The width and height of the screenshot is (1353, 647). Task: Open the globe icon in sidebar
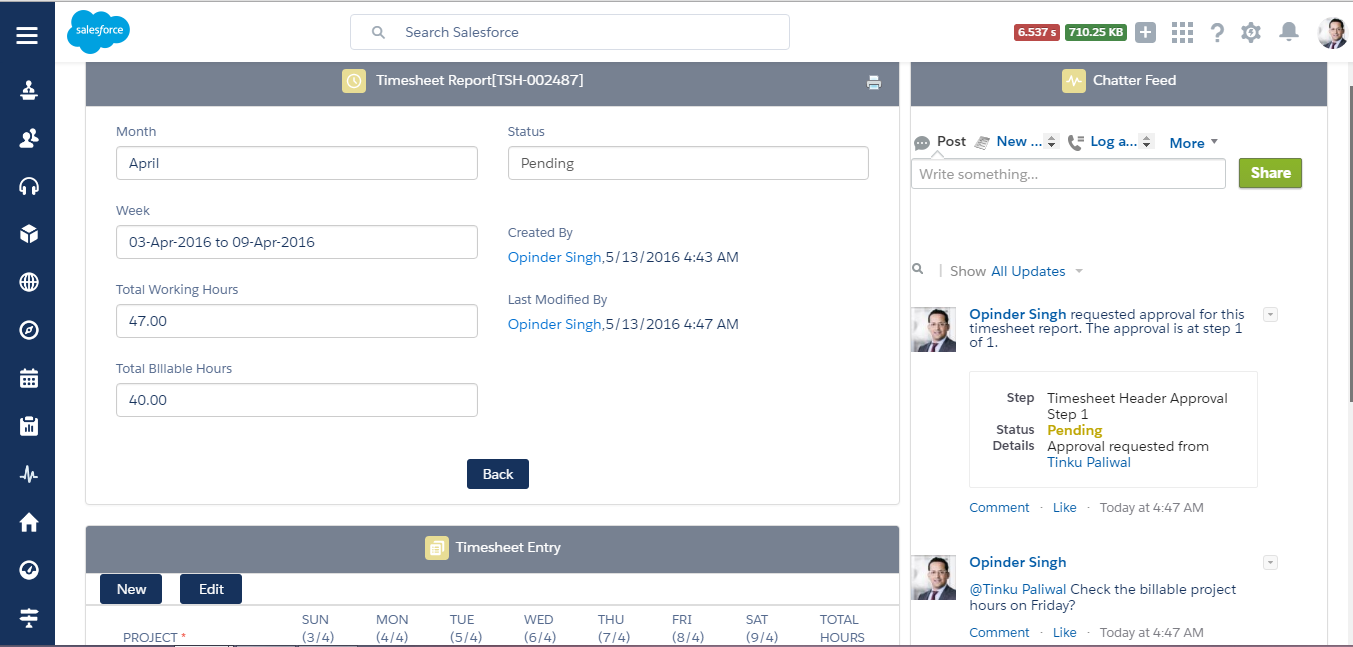29,282
